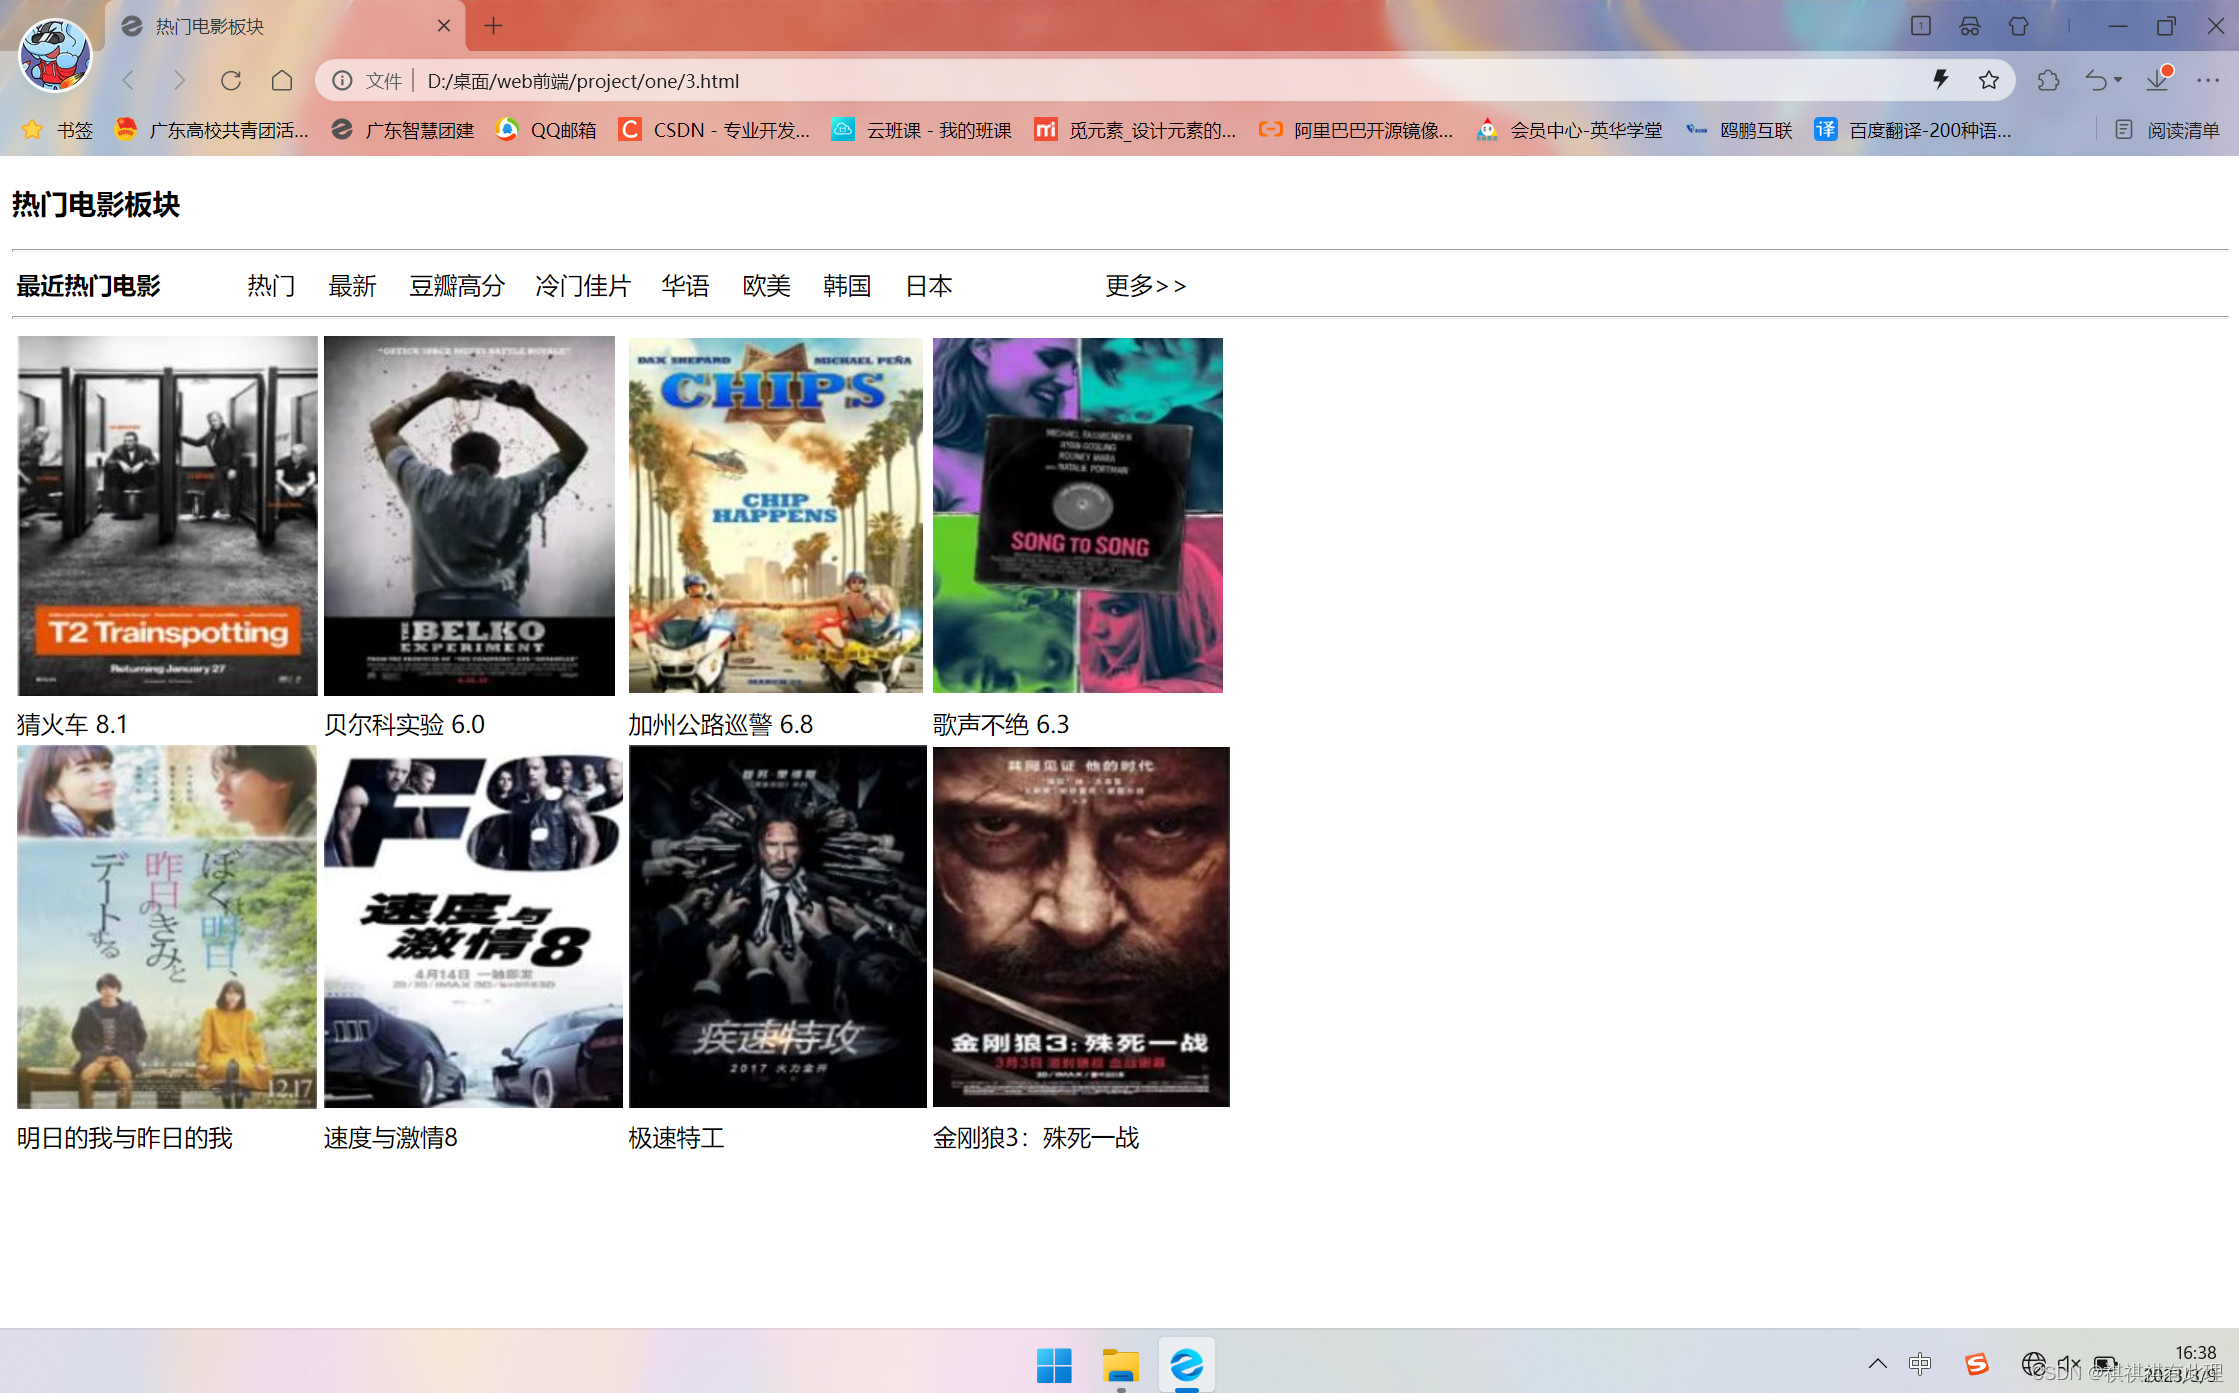Click the 猜火车 8.1 title text
The width and height of the screenshot is (2239, 1393).
click(x=72, y=724)
